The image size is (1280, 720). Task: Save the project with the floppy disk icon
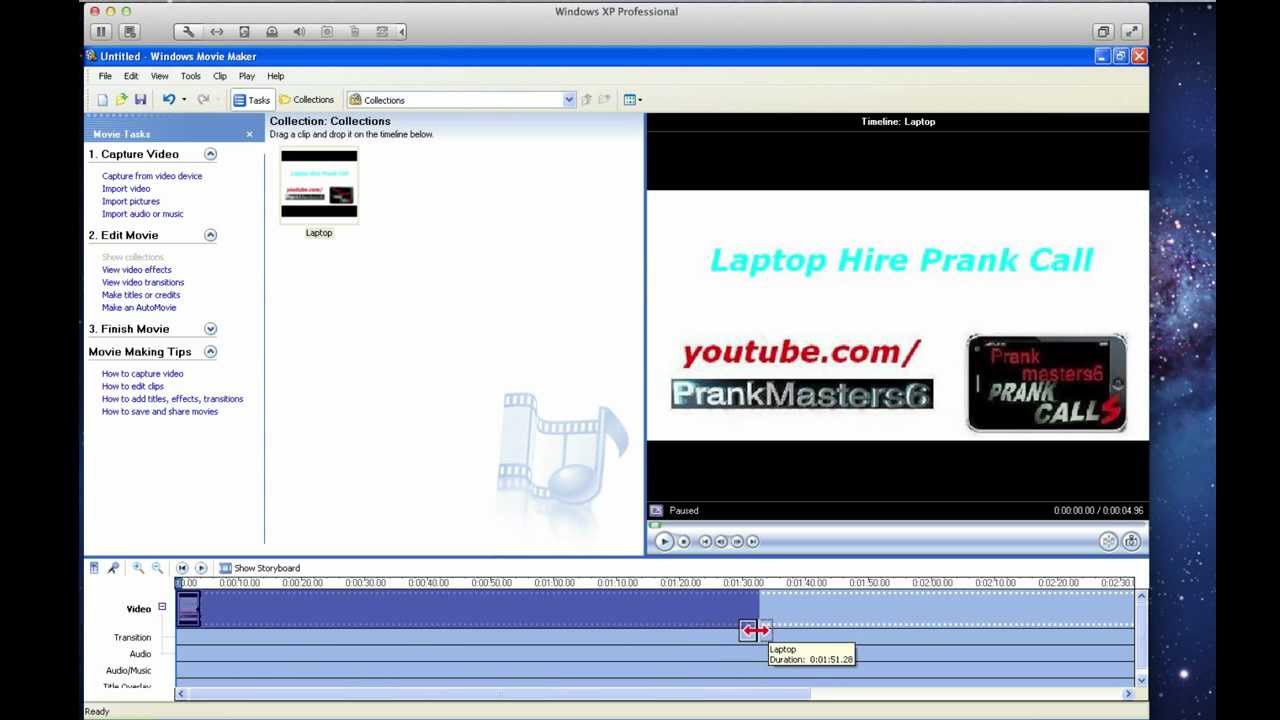[140, 100]
